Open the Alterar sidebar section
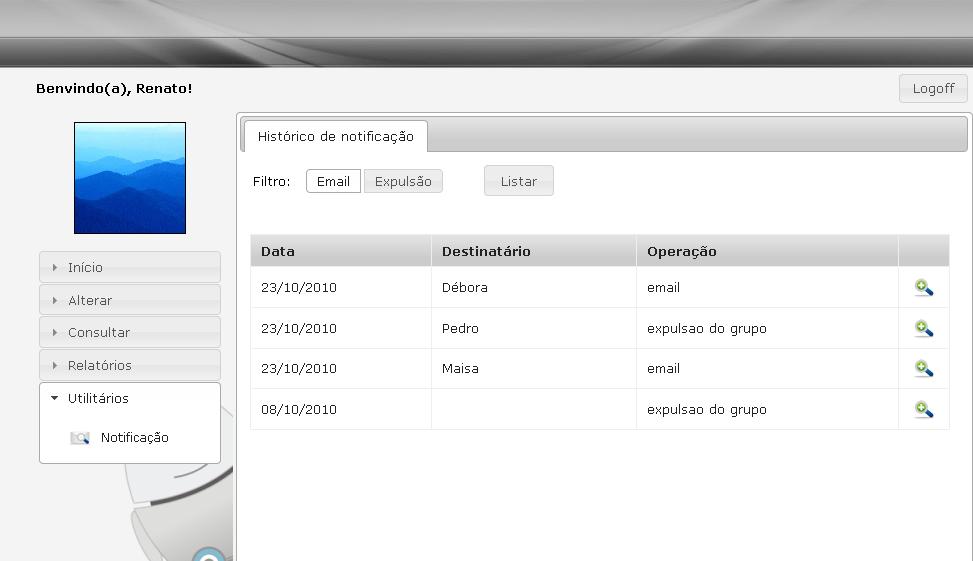973x561 pixels. point(130,300)
